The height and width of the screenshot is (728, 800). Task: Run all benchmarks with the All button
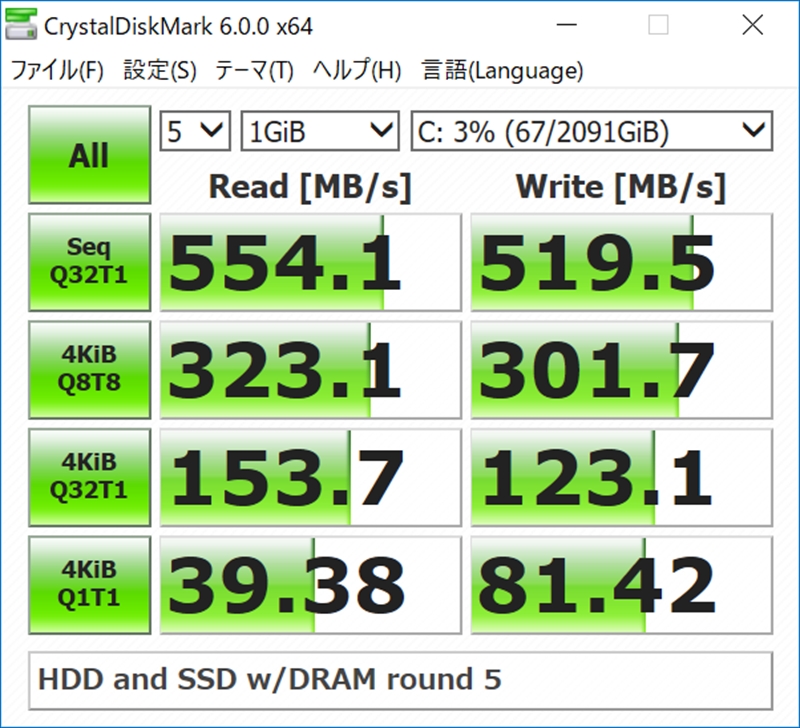pos(89,155)
